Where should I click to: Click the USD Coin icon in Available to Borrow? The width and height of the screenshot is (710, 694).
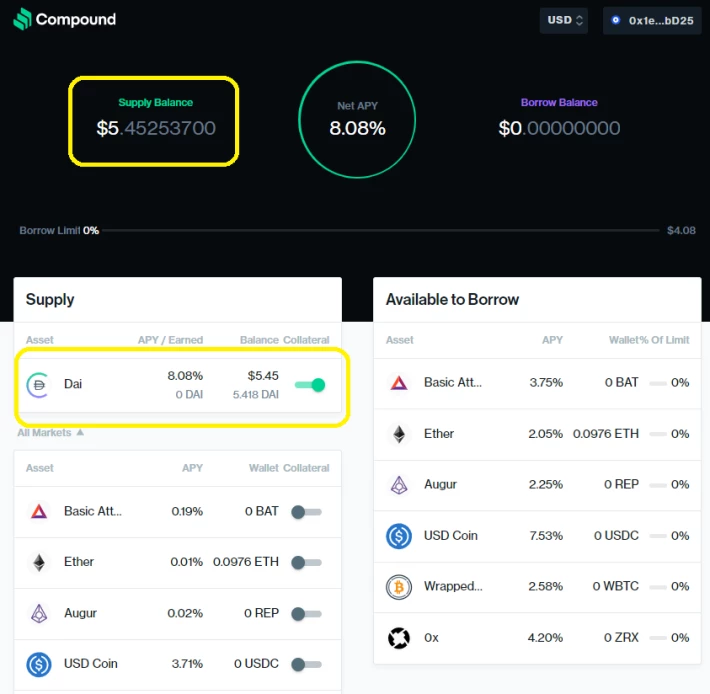[x=399, y=536]
